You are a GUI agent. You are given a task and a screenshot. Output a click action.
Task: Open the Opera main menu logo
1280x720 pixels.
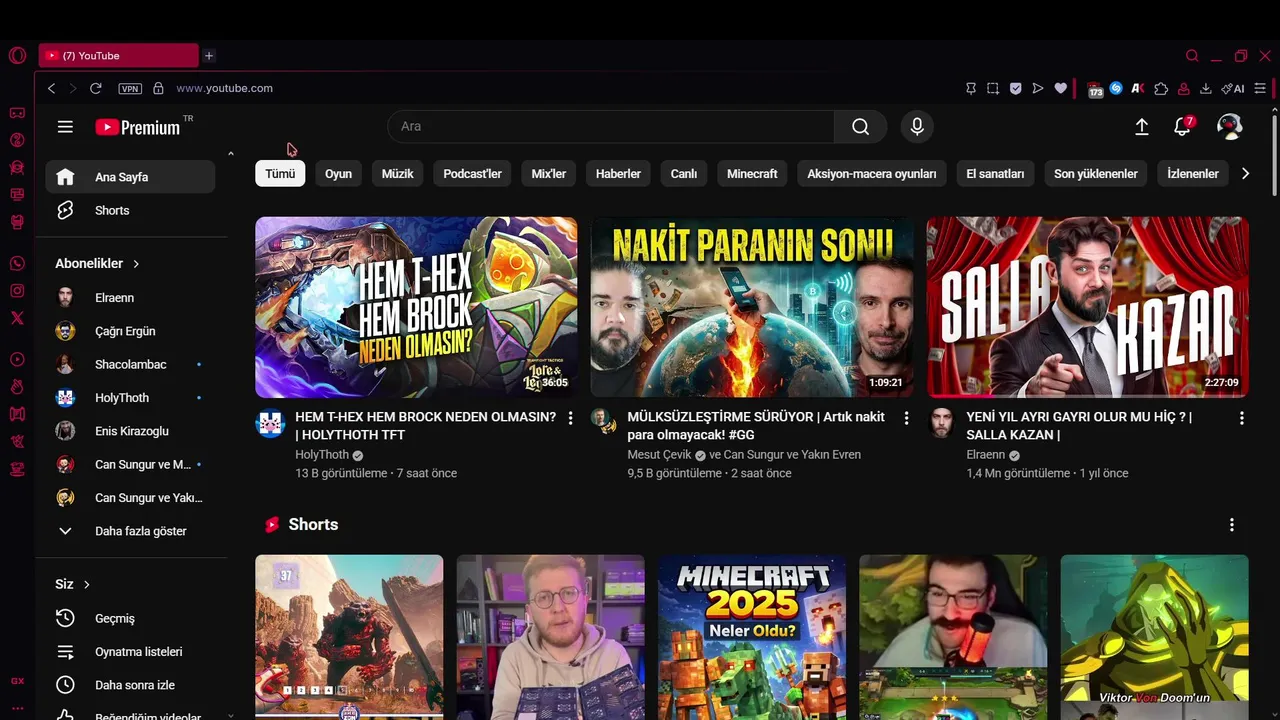click(x=17, y=56)
